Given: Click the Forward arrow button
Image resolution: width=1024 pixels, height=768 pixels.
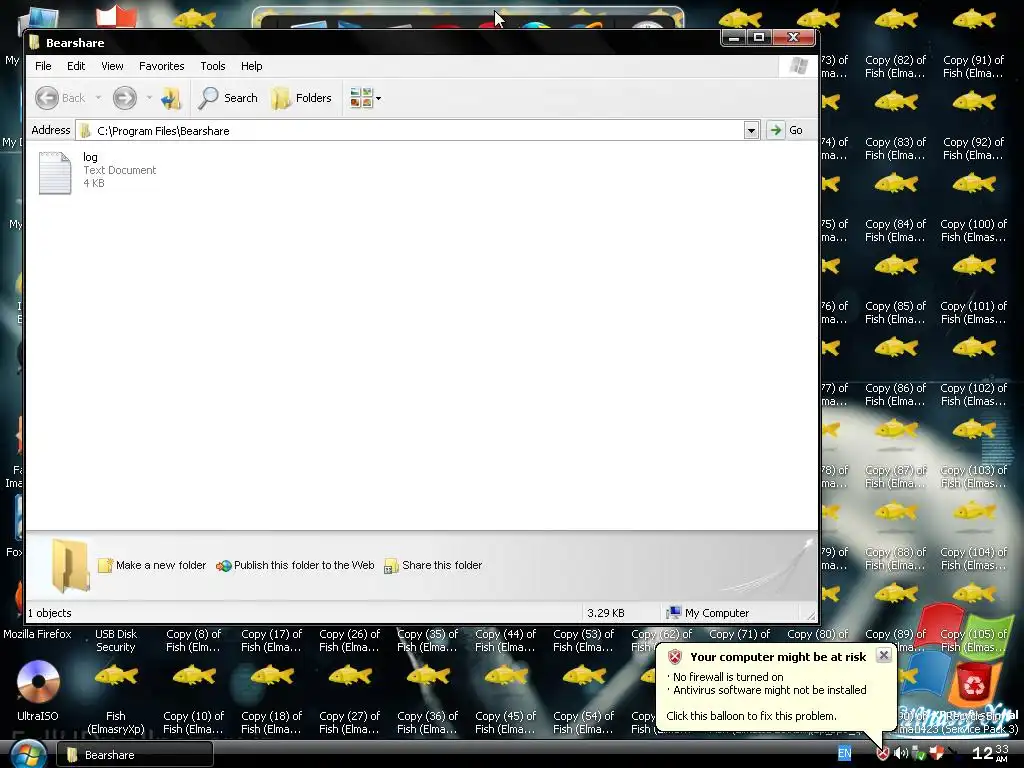Looking at the screenshot, I should (x=125, y=98).
